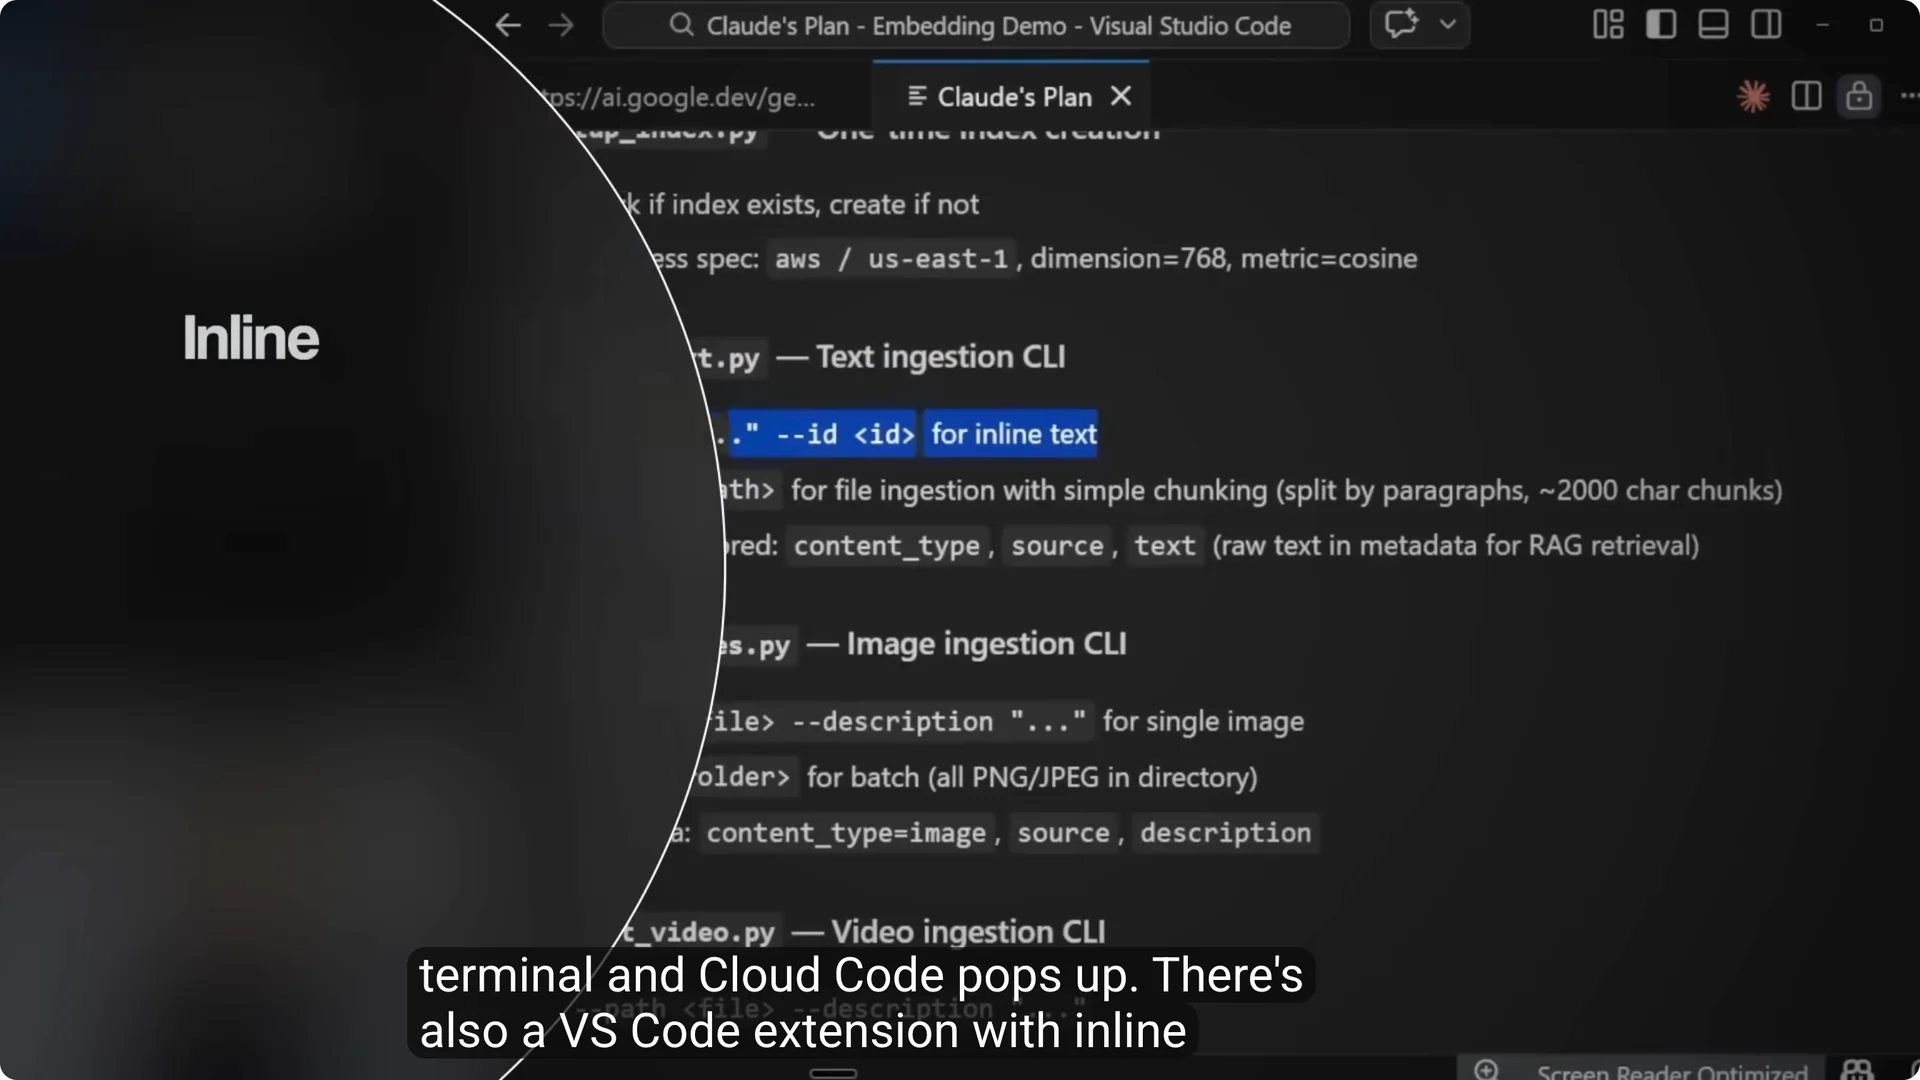Image resolution: width=1920 pixels, height=1080 pixels.
Task: Click the 'aws / us-east-1' code text
Action: [x=891, y=259]
